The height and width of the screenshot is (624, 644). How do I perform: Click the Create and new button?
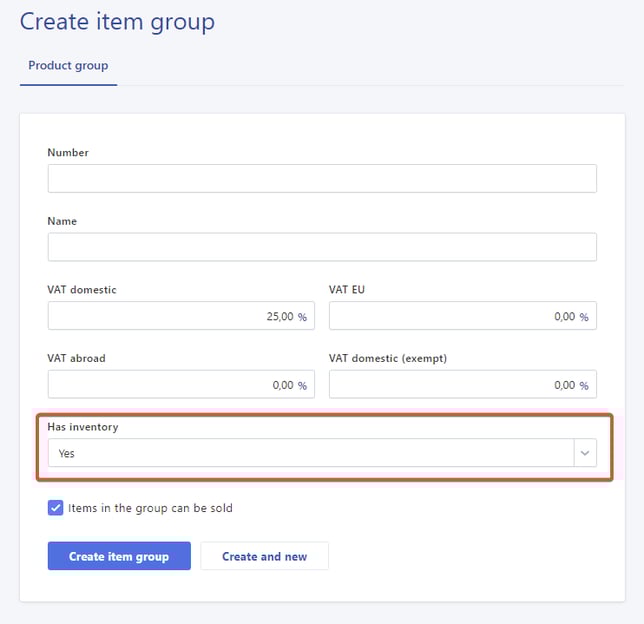264,556
